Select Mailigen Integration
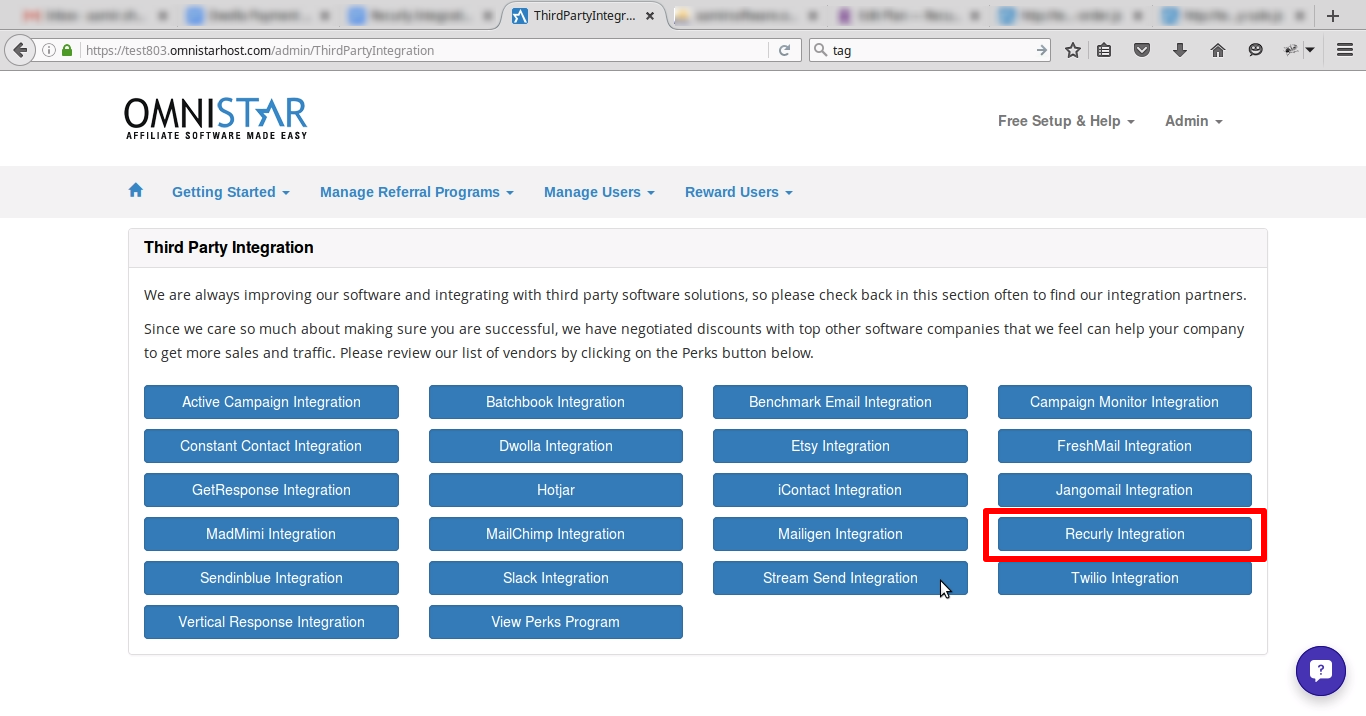The height and width of the screenshot is (716, 1366). [840, 534]
